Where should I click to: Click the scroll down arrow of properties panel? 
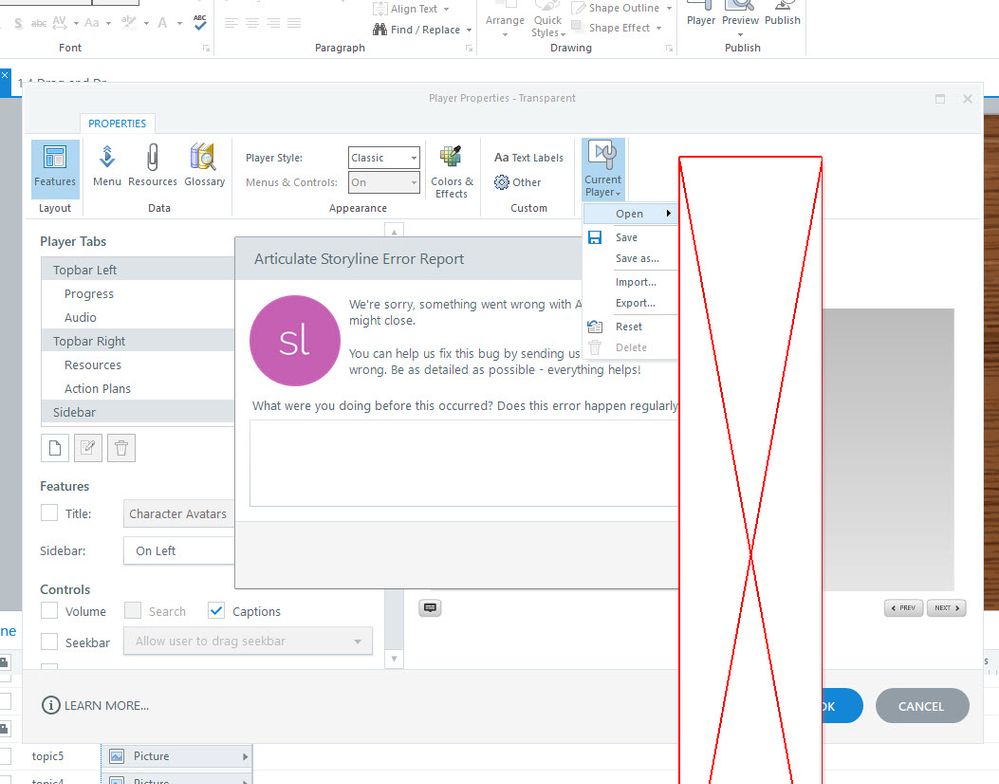click(x=394, y=659)
